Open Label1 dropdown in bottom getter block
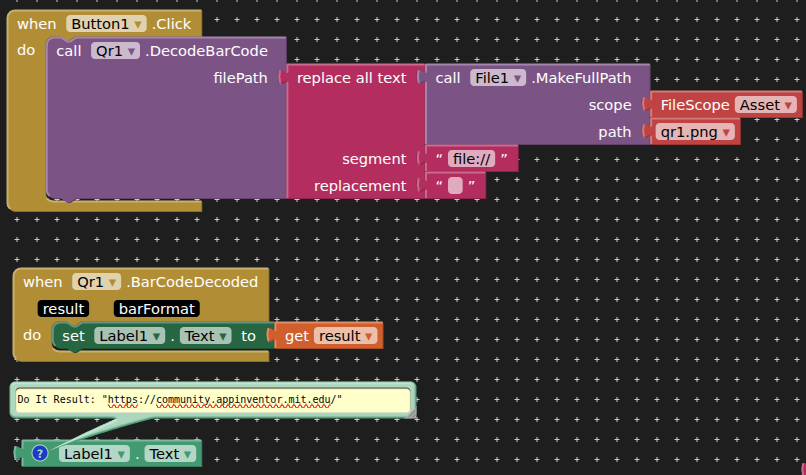The height and width of the screenshot is (475, 806). [95, 454]
